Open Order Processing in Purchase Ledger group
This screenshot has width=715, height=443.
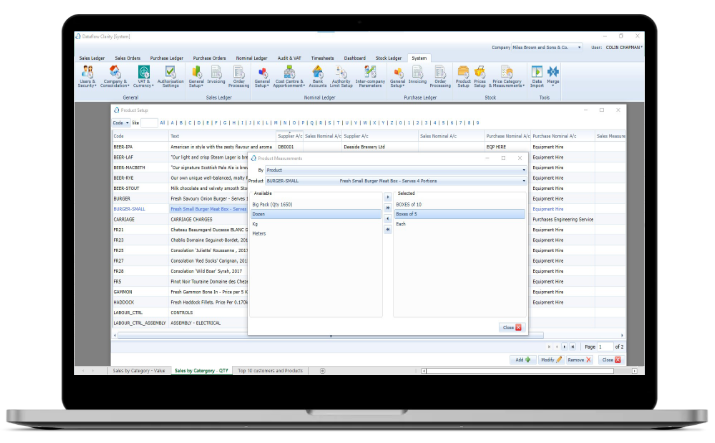coord(440,76)
